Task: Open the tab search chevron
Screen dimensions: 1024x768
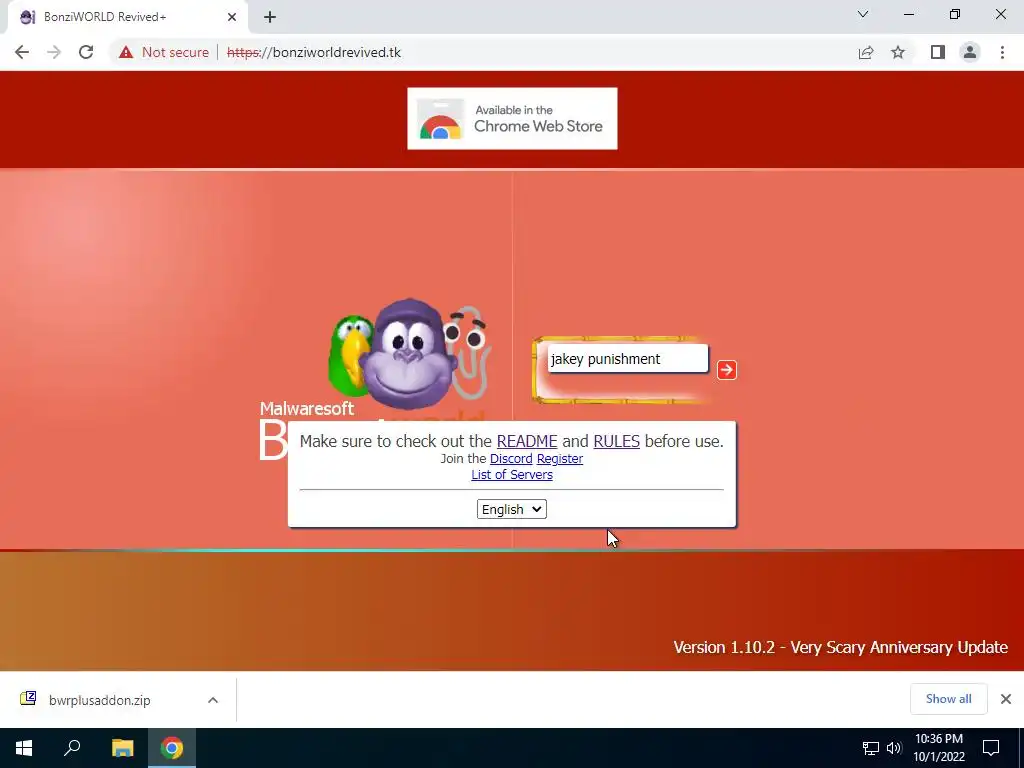Action: click(x=863, y=14)
